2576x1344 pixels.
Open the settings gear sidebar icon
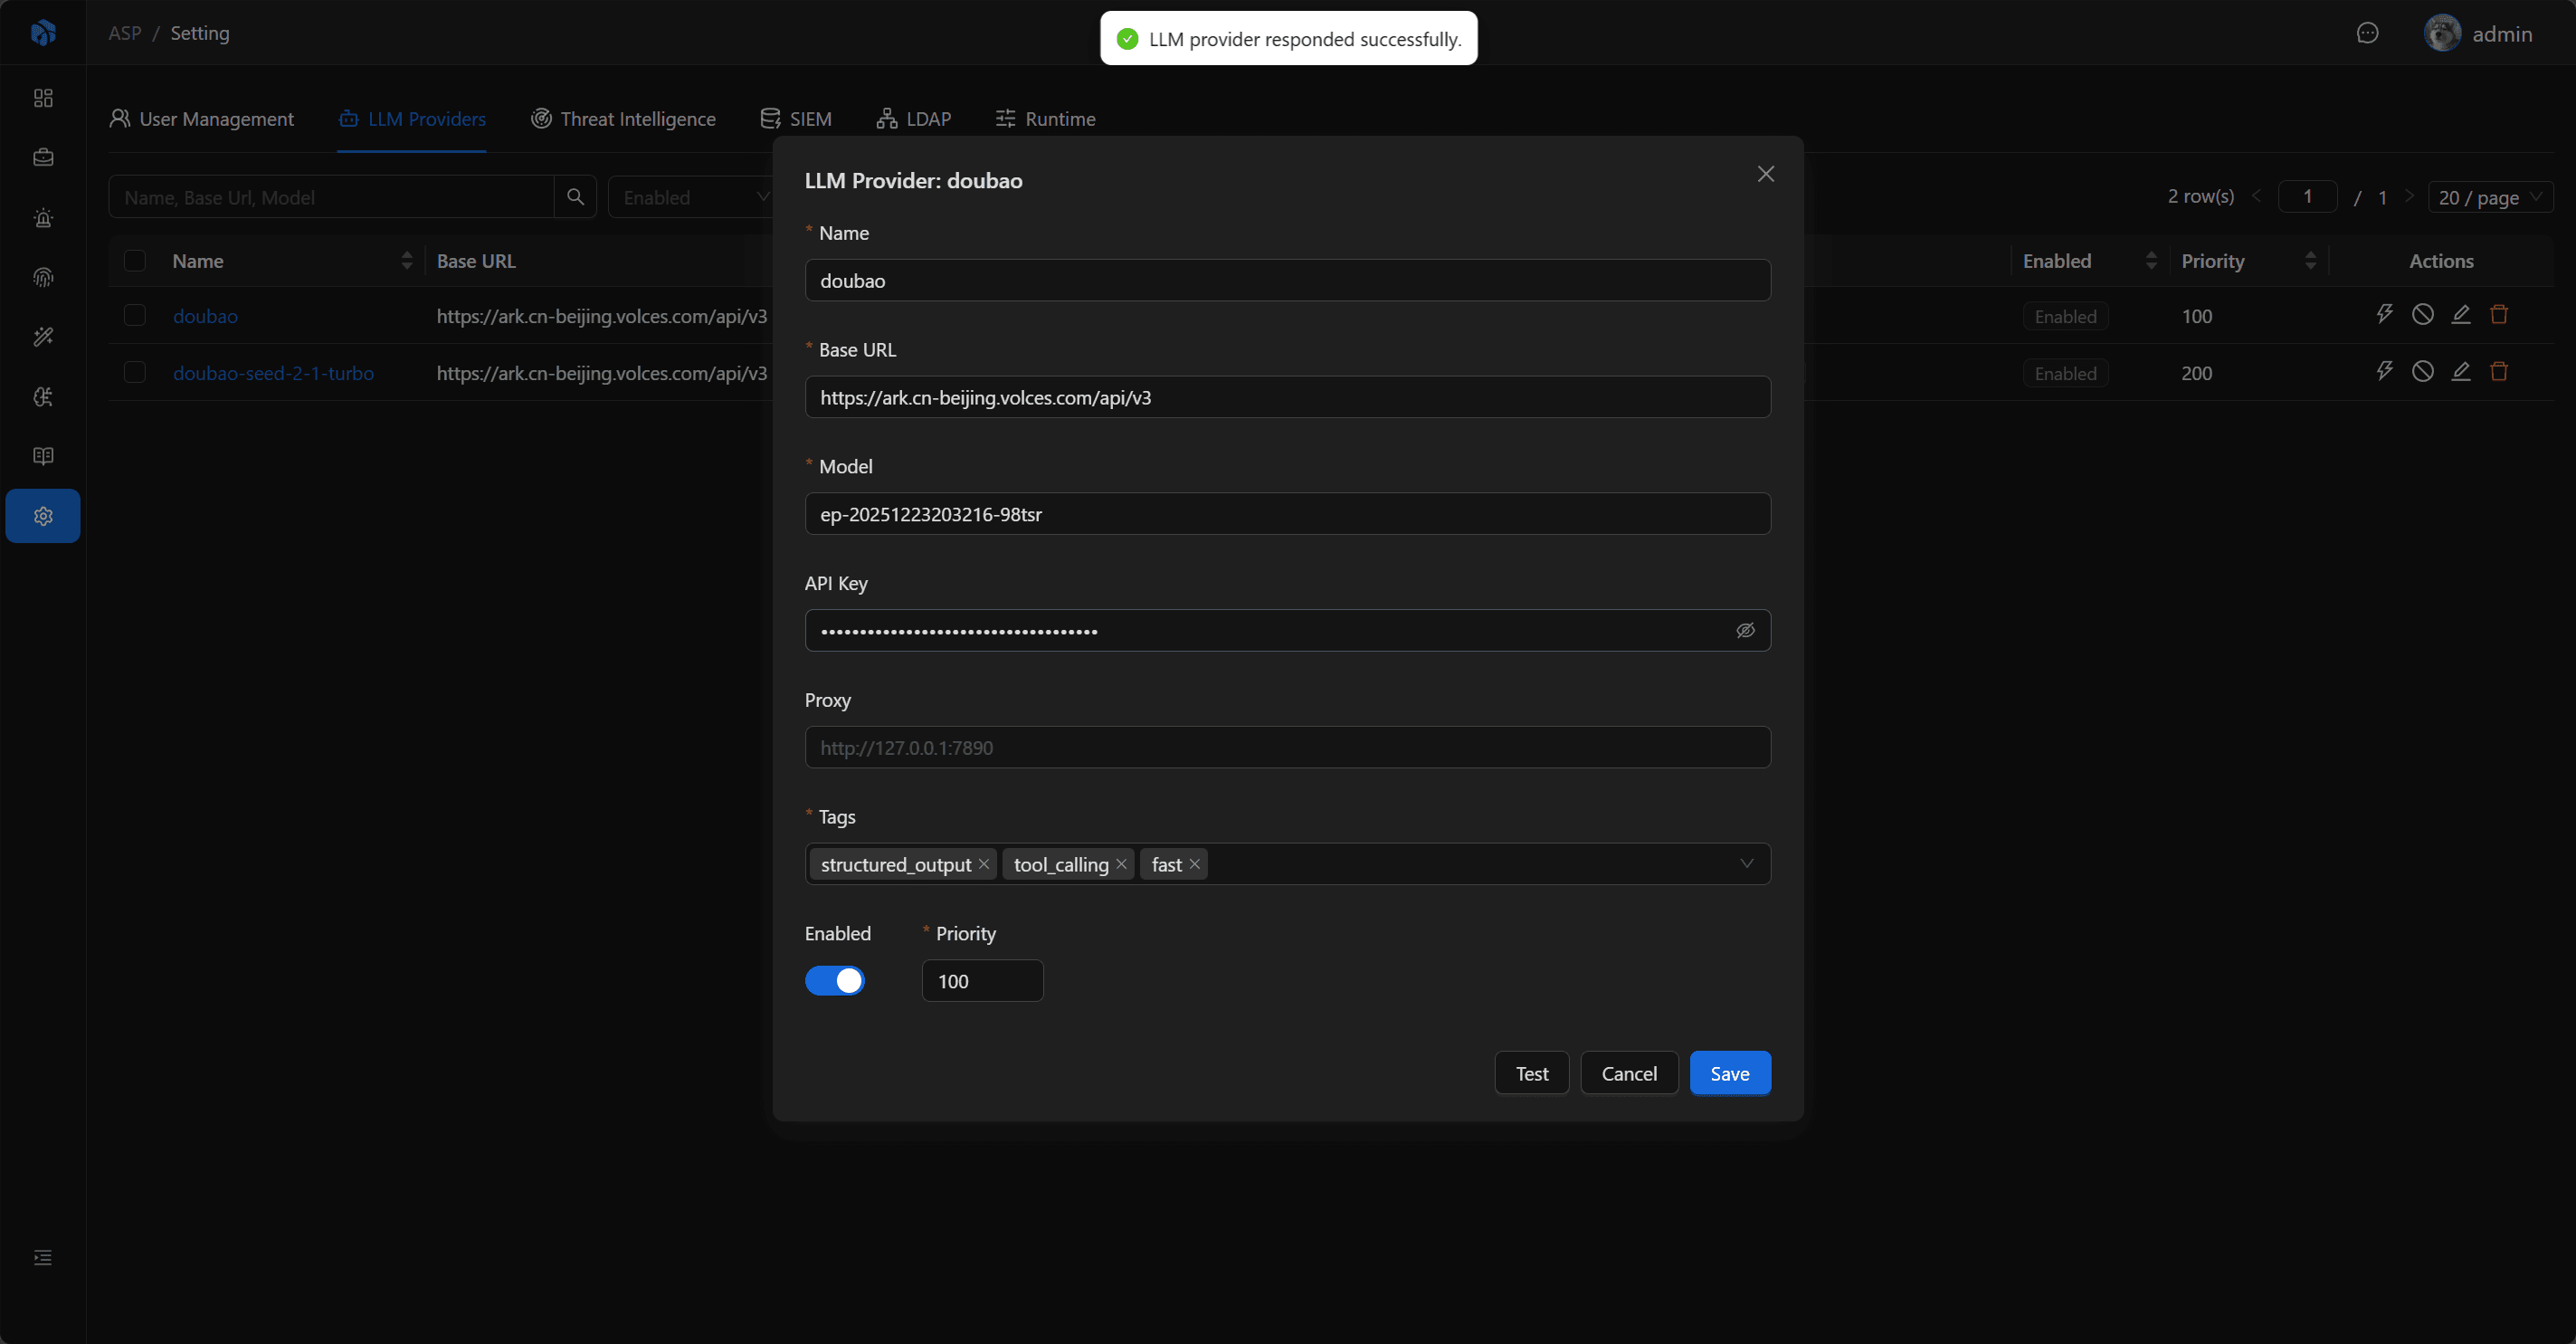(43, 516)
